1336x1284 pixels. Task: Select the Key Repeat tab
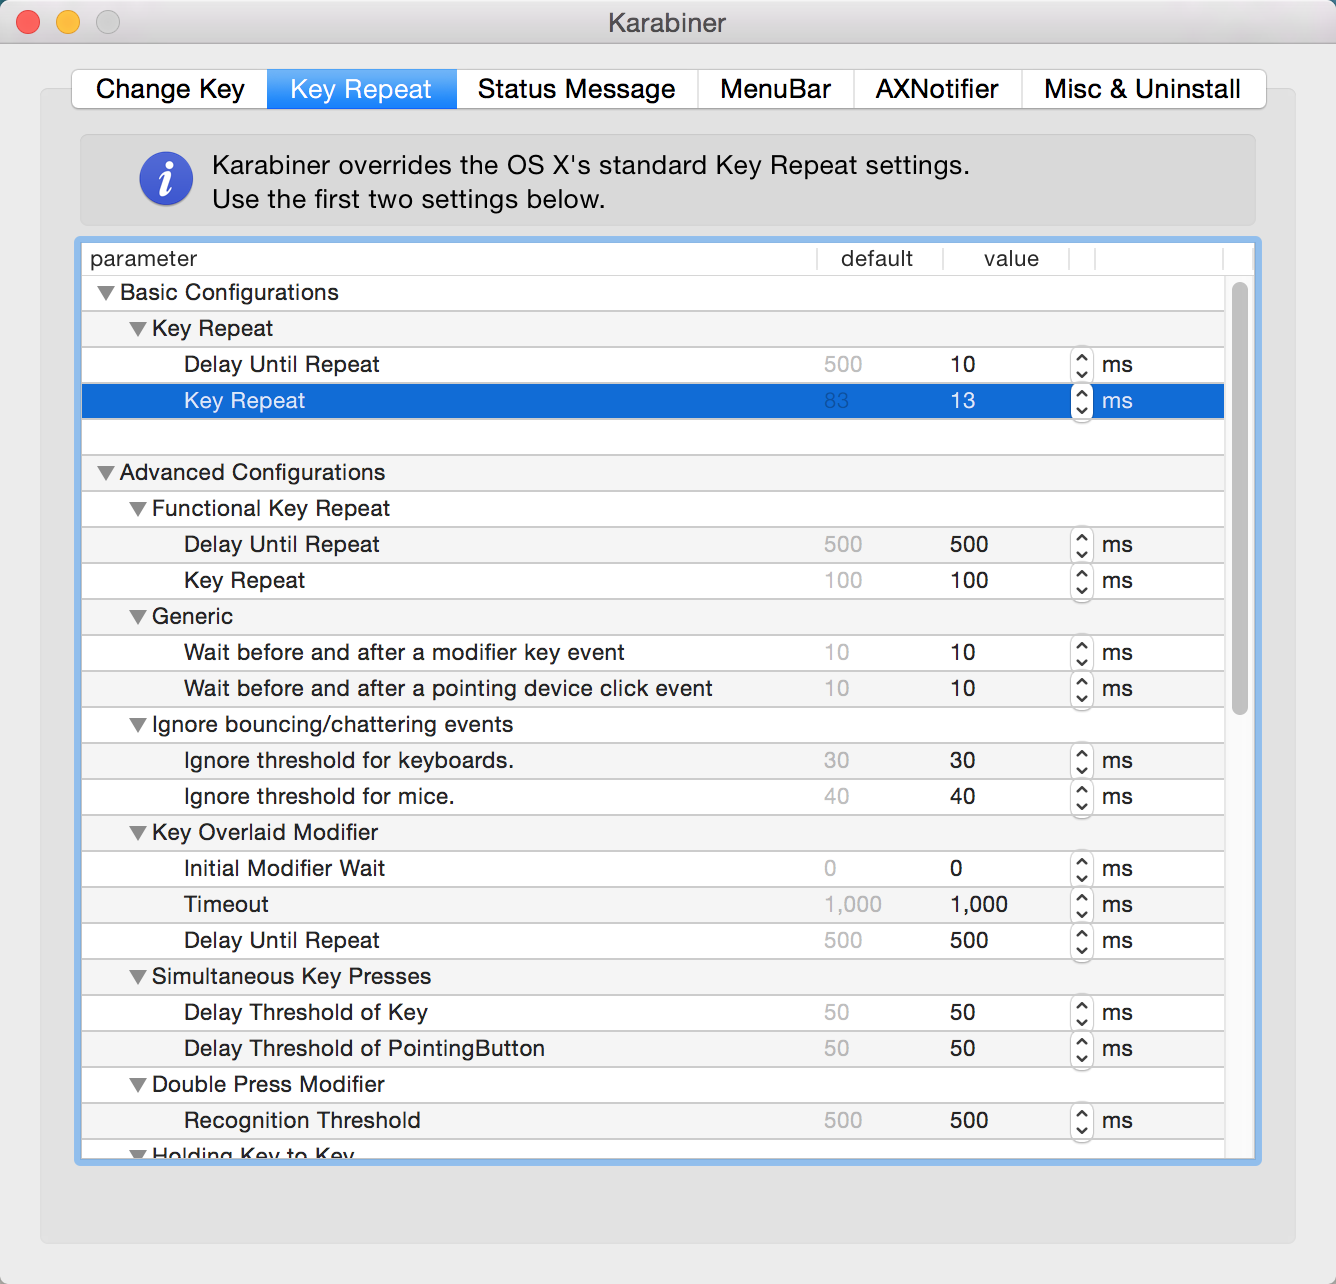[x=361, y=89]
